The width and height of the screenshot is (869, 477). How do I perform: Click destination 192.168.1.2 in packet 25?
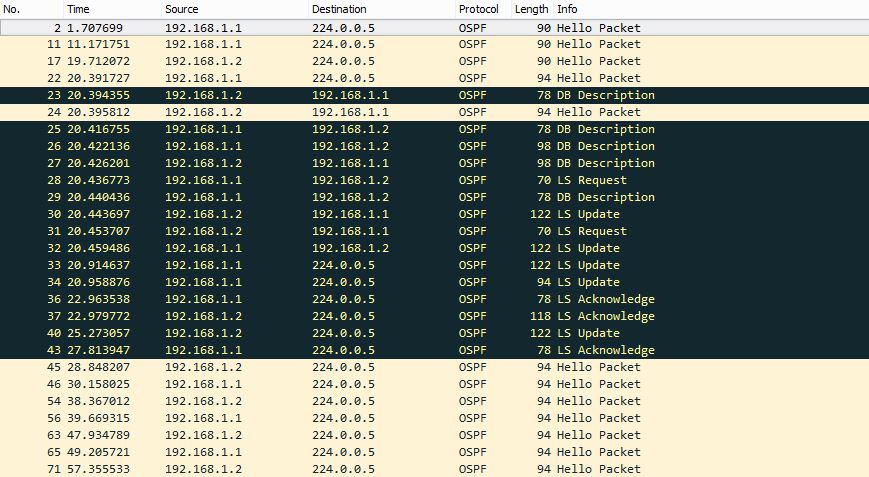[x=350, y=129]
